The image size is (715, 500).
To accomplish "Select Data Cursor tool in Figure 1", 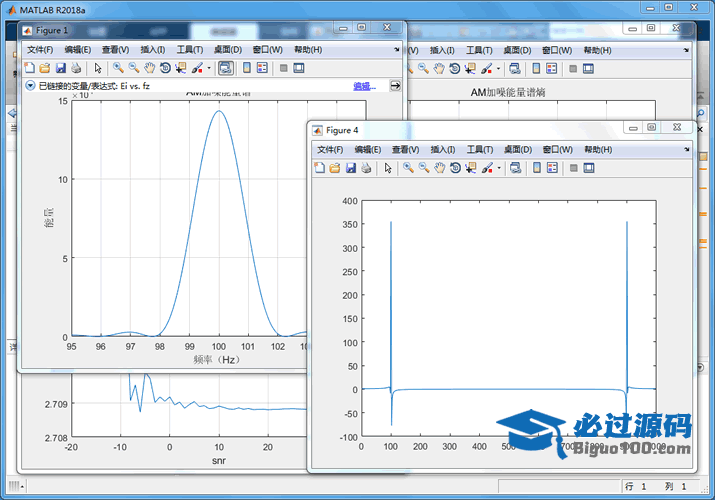I will (180, 68).
